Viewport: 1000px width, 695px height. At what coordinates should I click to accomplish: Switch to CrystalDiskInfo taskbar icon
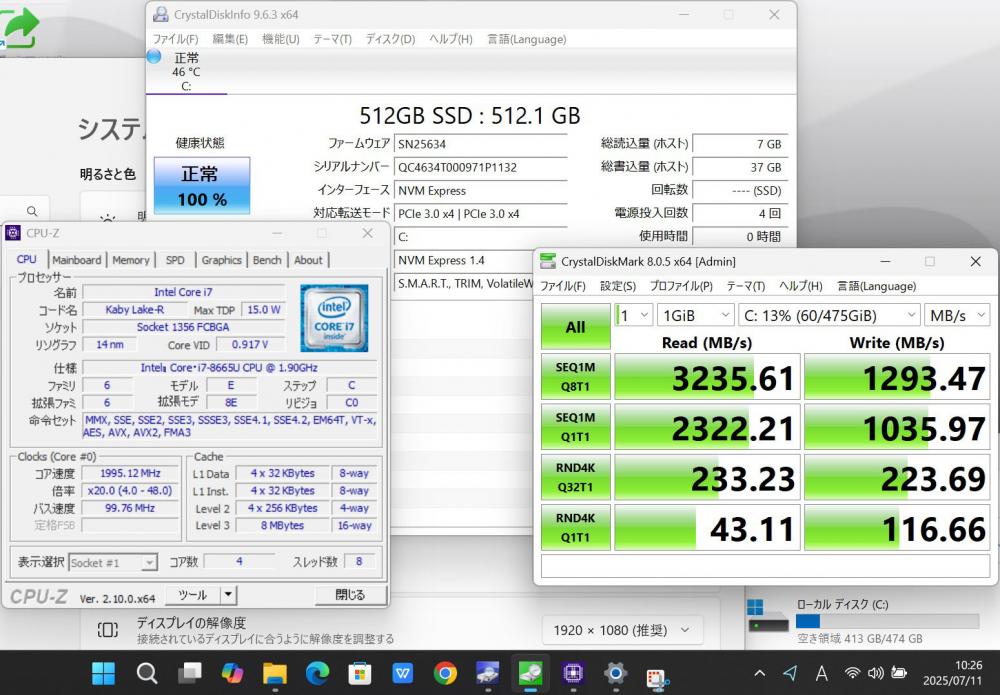tap(488, 673)
